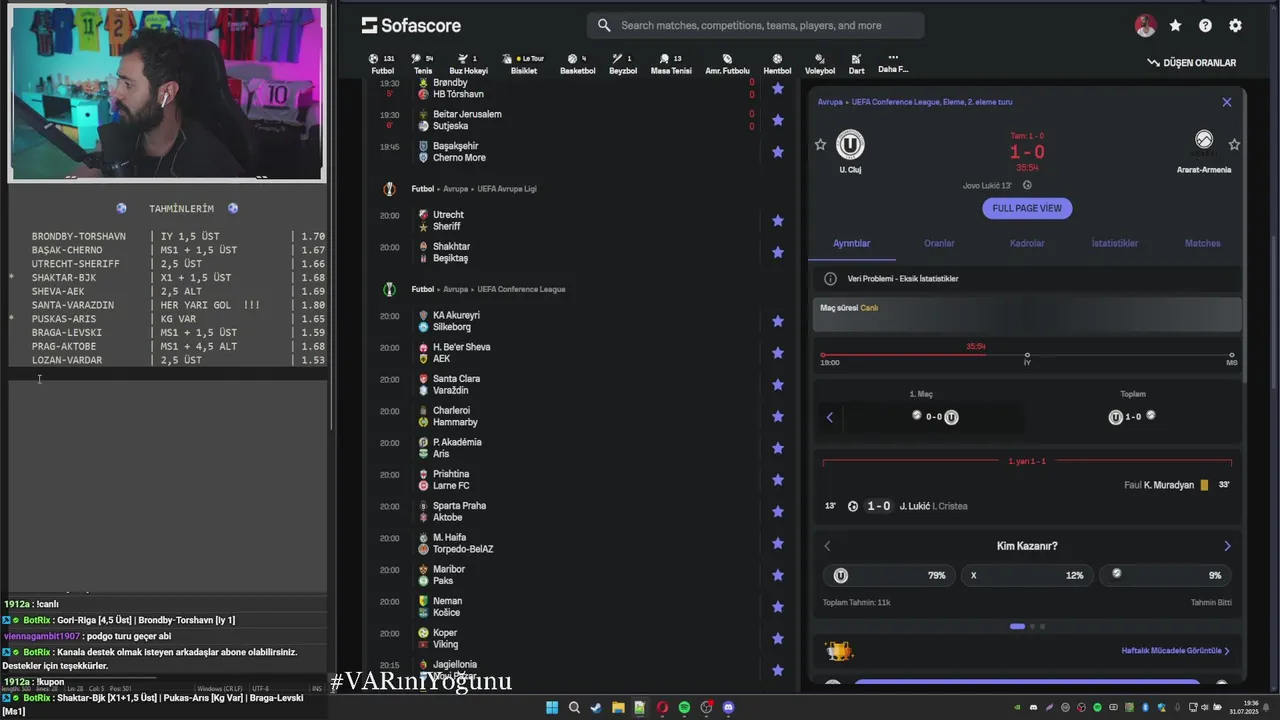Open the help question mark icon

[x=1205, y=26]
